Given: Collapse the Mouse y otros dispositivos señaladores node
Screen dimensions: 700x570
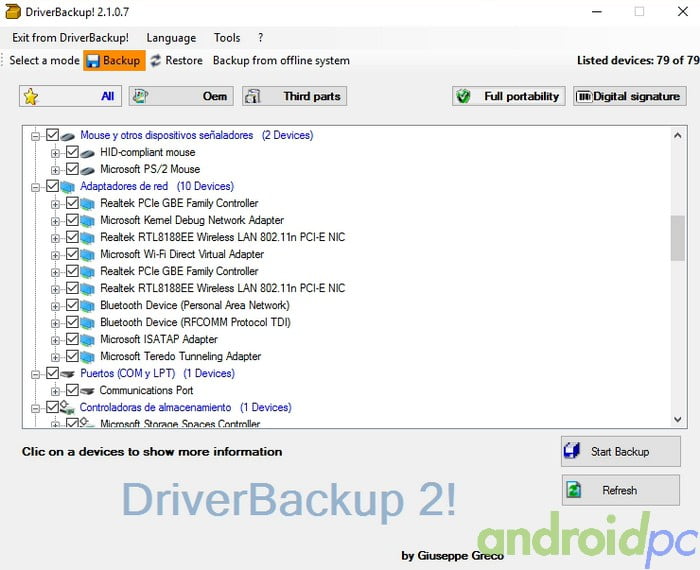Looking at the screenshot, I should coord(35,136).
